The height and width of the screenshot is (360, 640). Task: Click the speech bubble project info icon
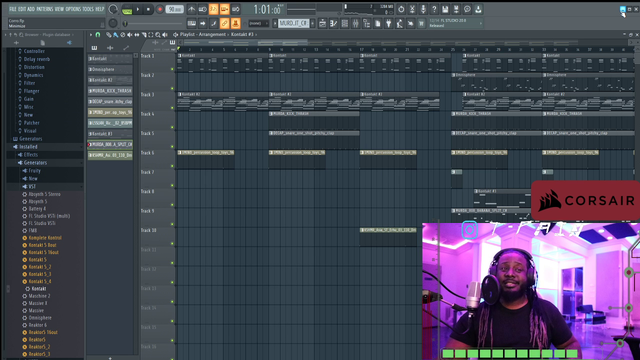point(467,9)
